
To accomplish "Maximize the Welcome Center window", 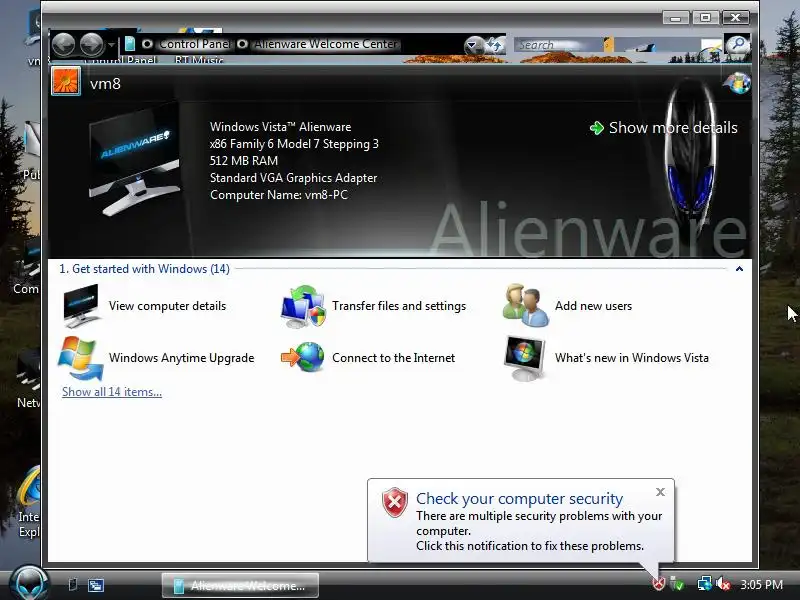I will click(x=705, y=18).
